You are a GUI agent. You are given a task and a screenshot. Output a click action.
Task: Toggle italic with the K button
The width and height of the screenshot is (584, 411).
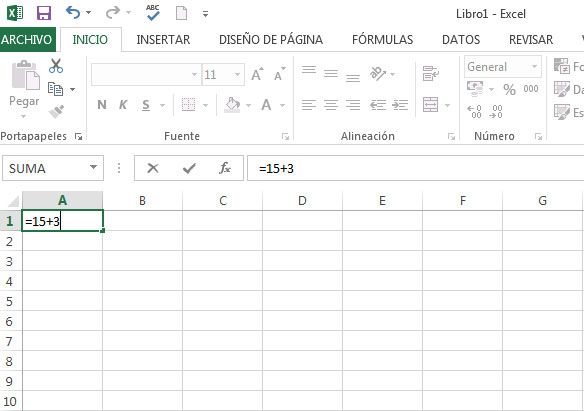pos(123,105)
